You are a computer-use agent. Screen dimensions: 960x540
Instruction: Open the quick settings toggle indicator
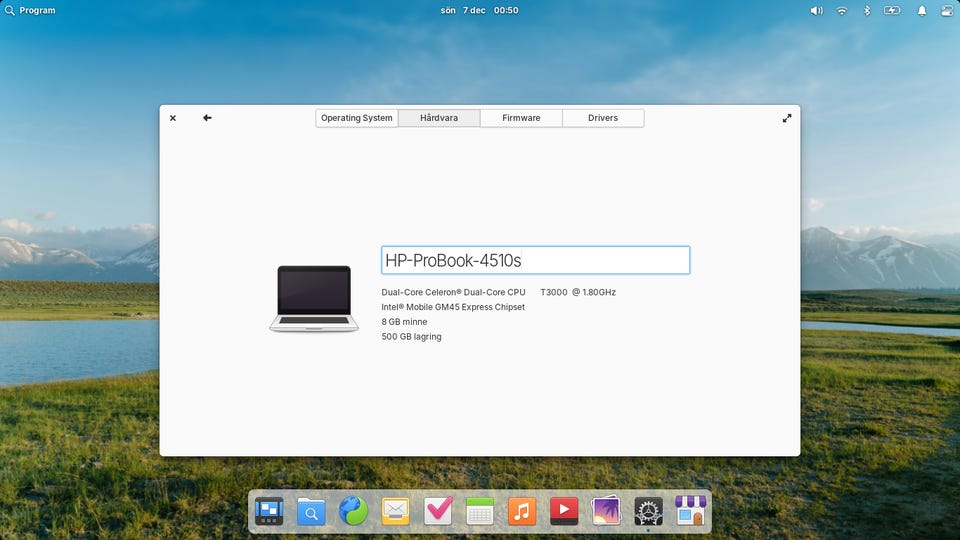(946, 10)
